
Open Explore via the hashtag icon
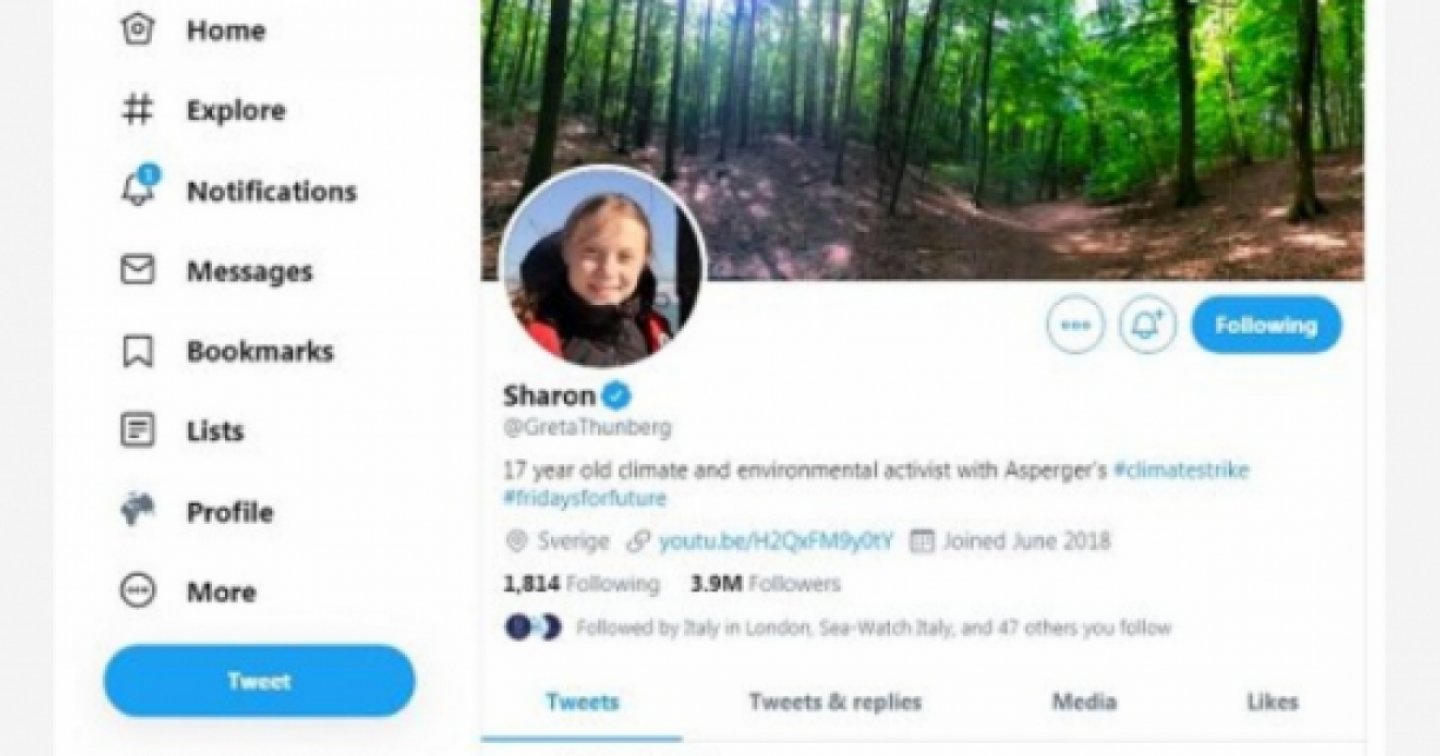137,110
